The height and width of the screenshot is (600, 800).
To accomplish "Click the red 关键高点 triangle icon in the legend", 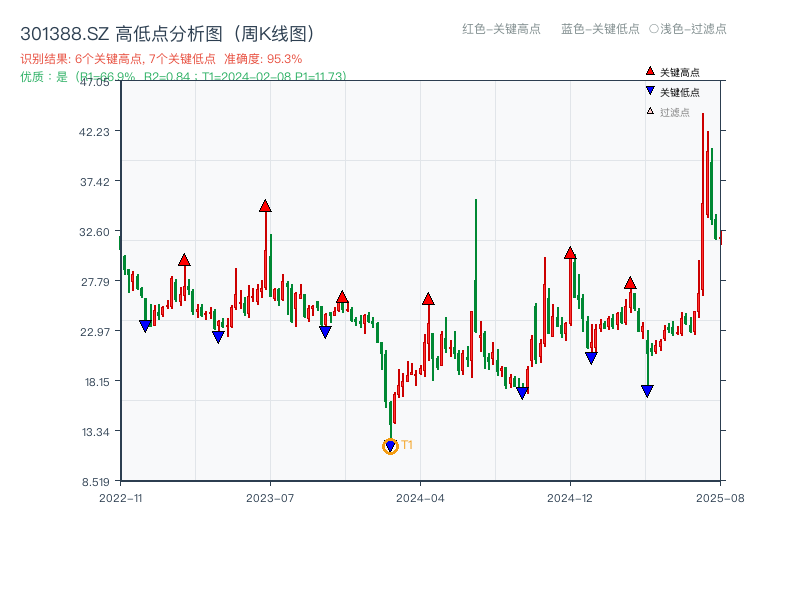I will click(649, 71).
